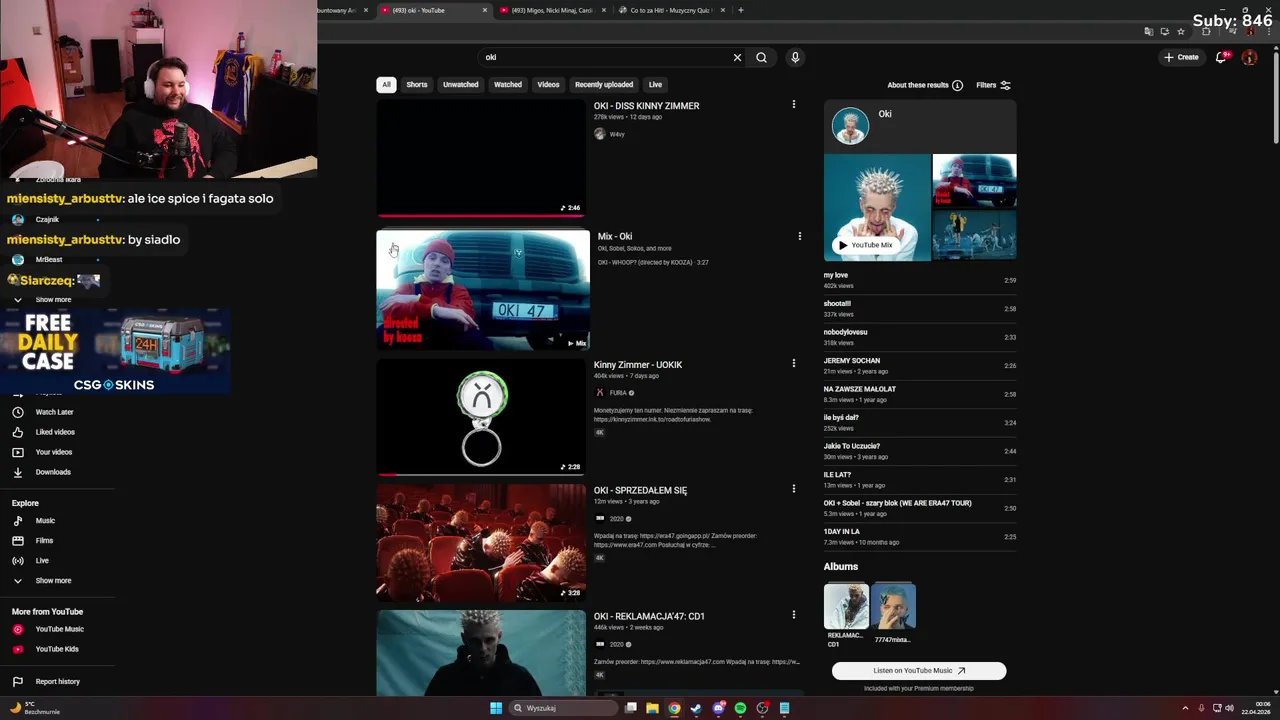This screenshot has width=1280, height=720.
Task: Open Report history flag item
Action: [x=56, y=682]
